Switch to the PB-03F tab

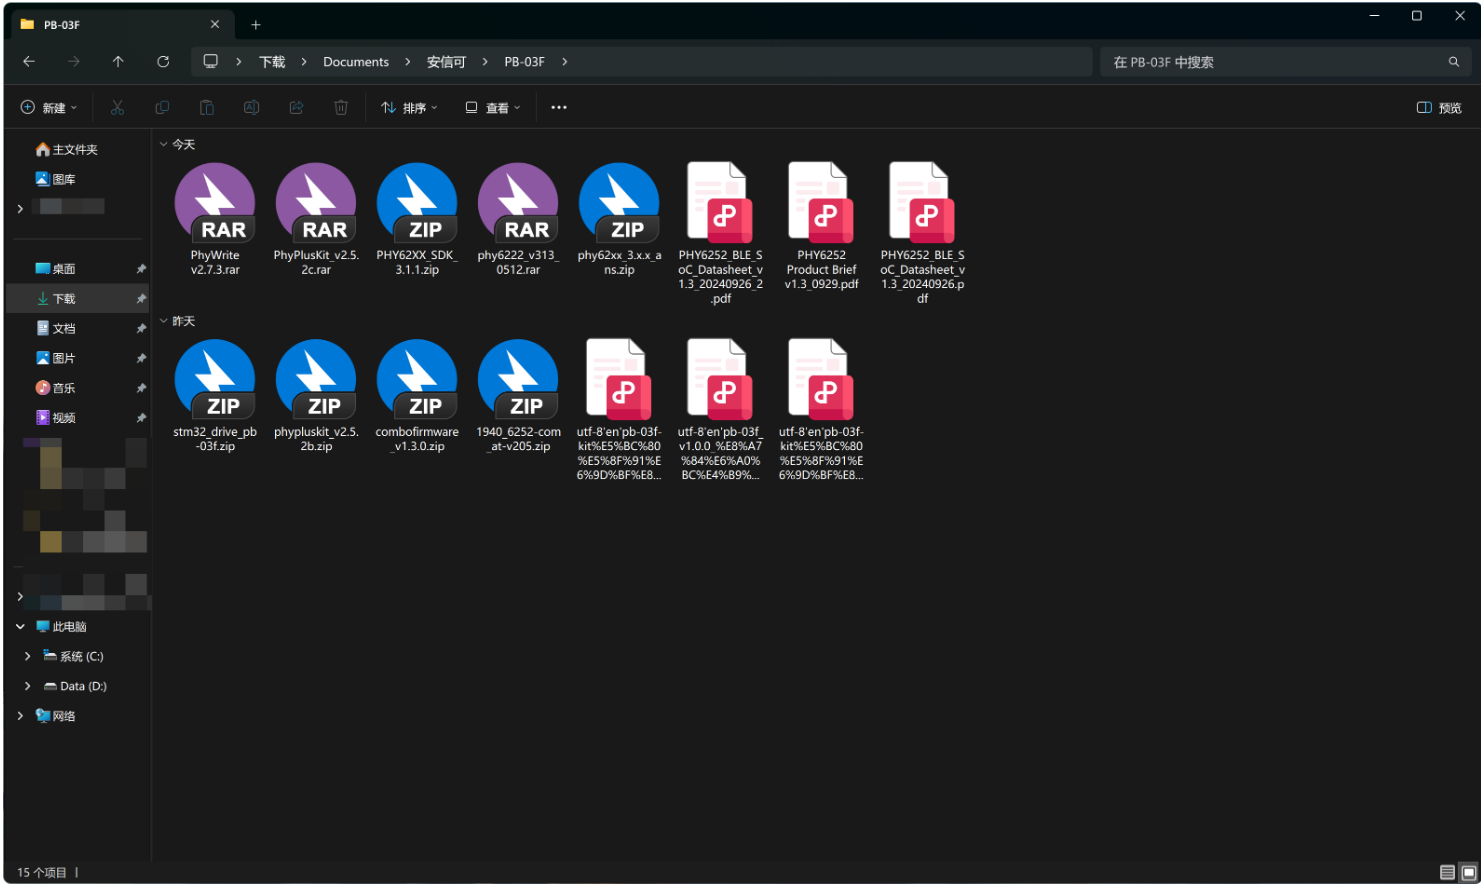coord(120,24)
